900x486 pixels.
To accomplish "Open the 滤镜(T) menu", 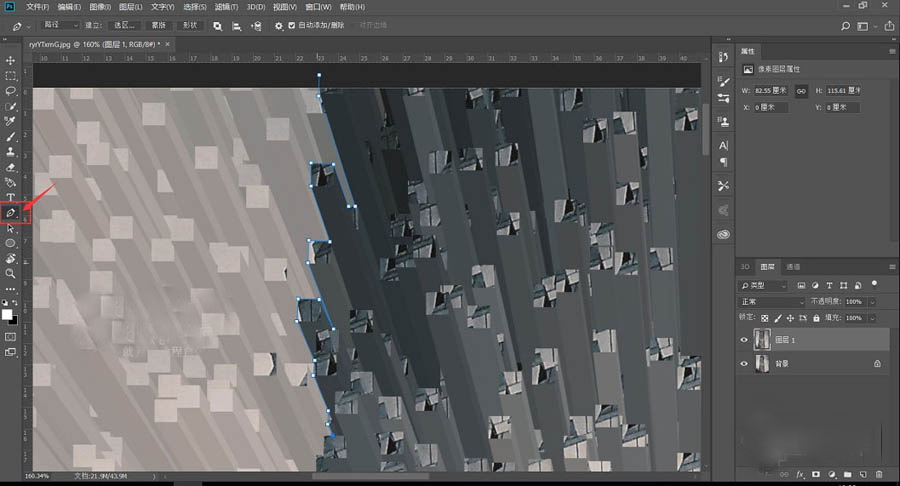I will pos(224,6).
